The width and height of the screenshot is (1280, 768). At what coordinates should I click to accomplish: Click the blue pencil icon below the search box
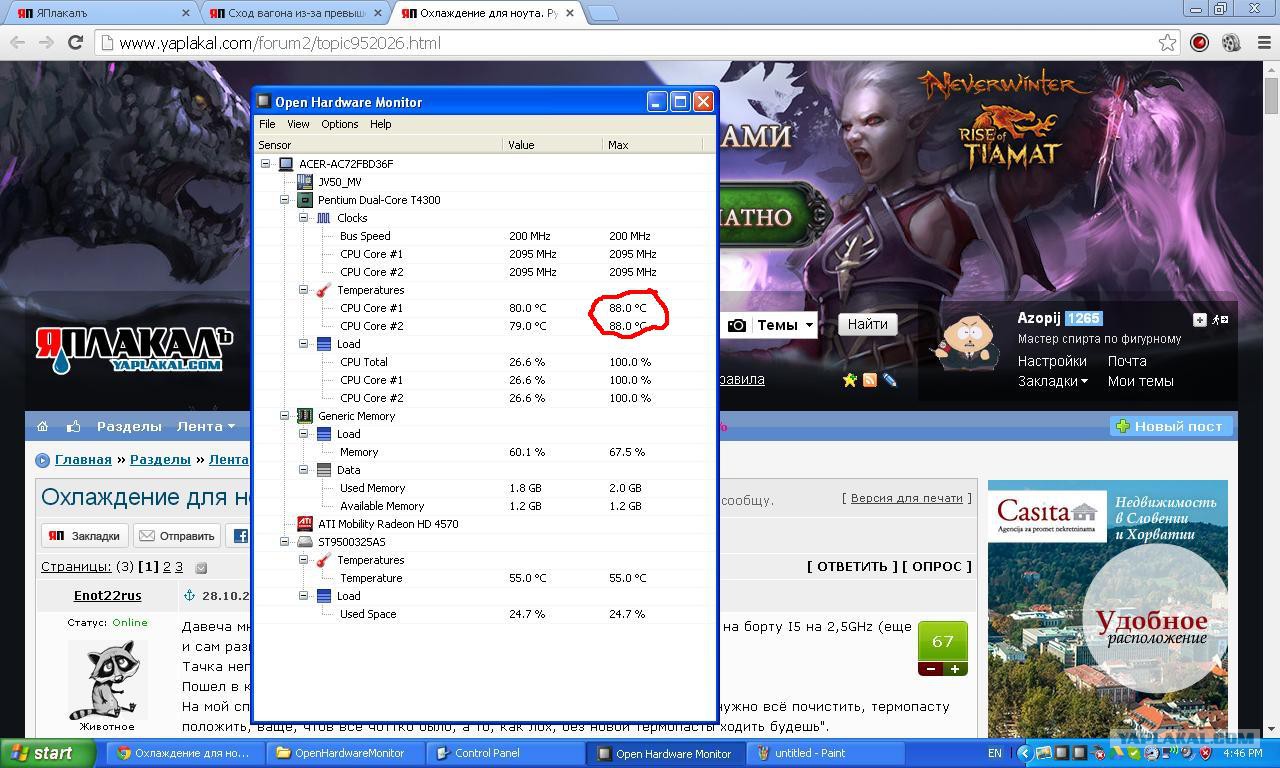pos(889,380)
